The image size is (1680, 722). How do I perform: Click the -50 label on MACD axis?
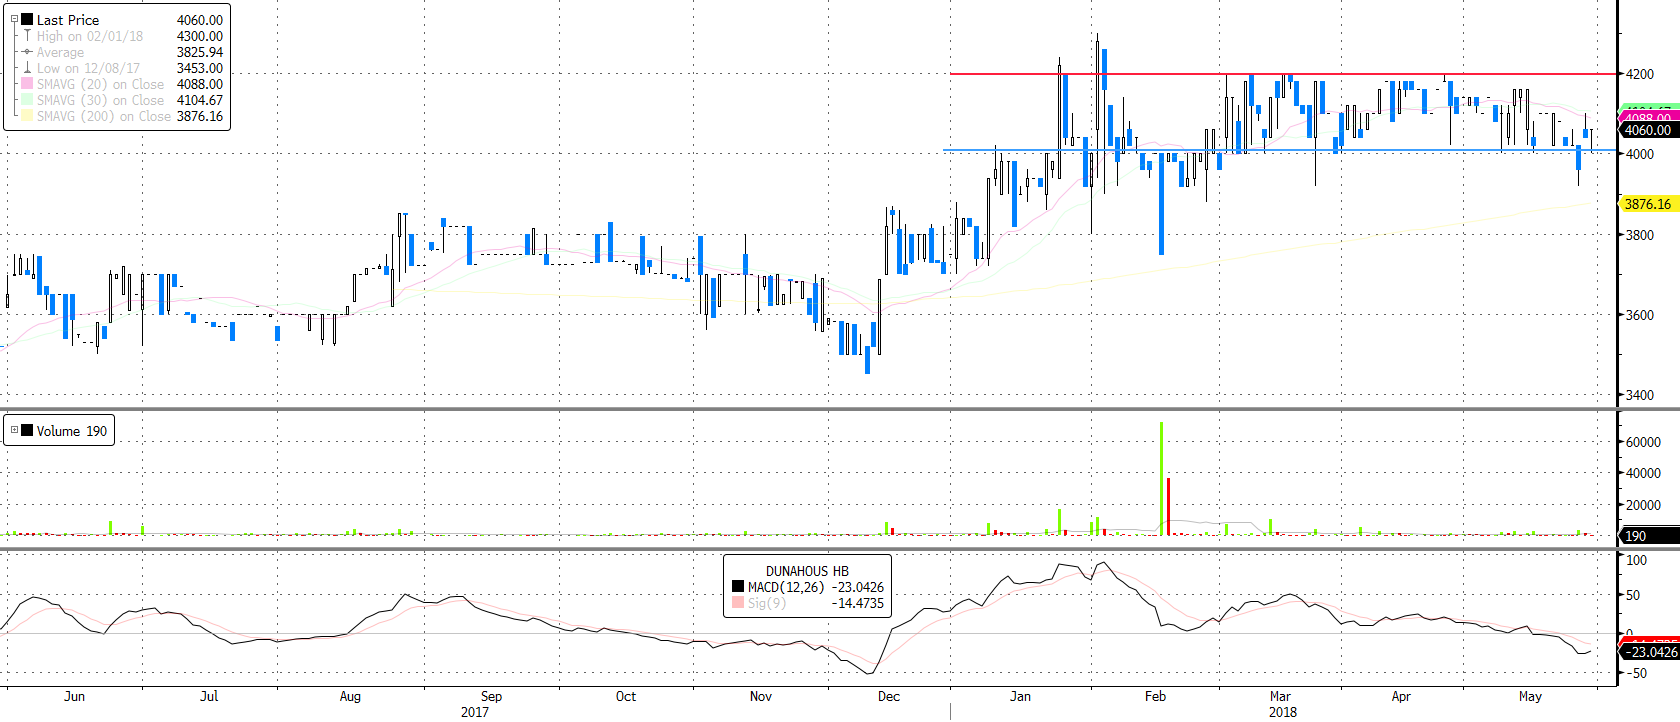click(x=1635, y=673)
